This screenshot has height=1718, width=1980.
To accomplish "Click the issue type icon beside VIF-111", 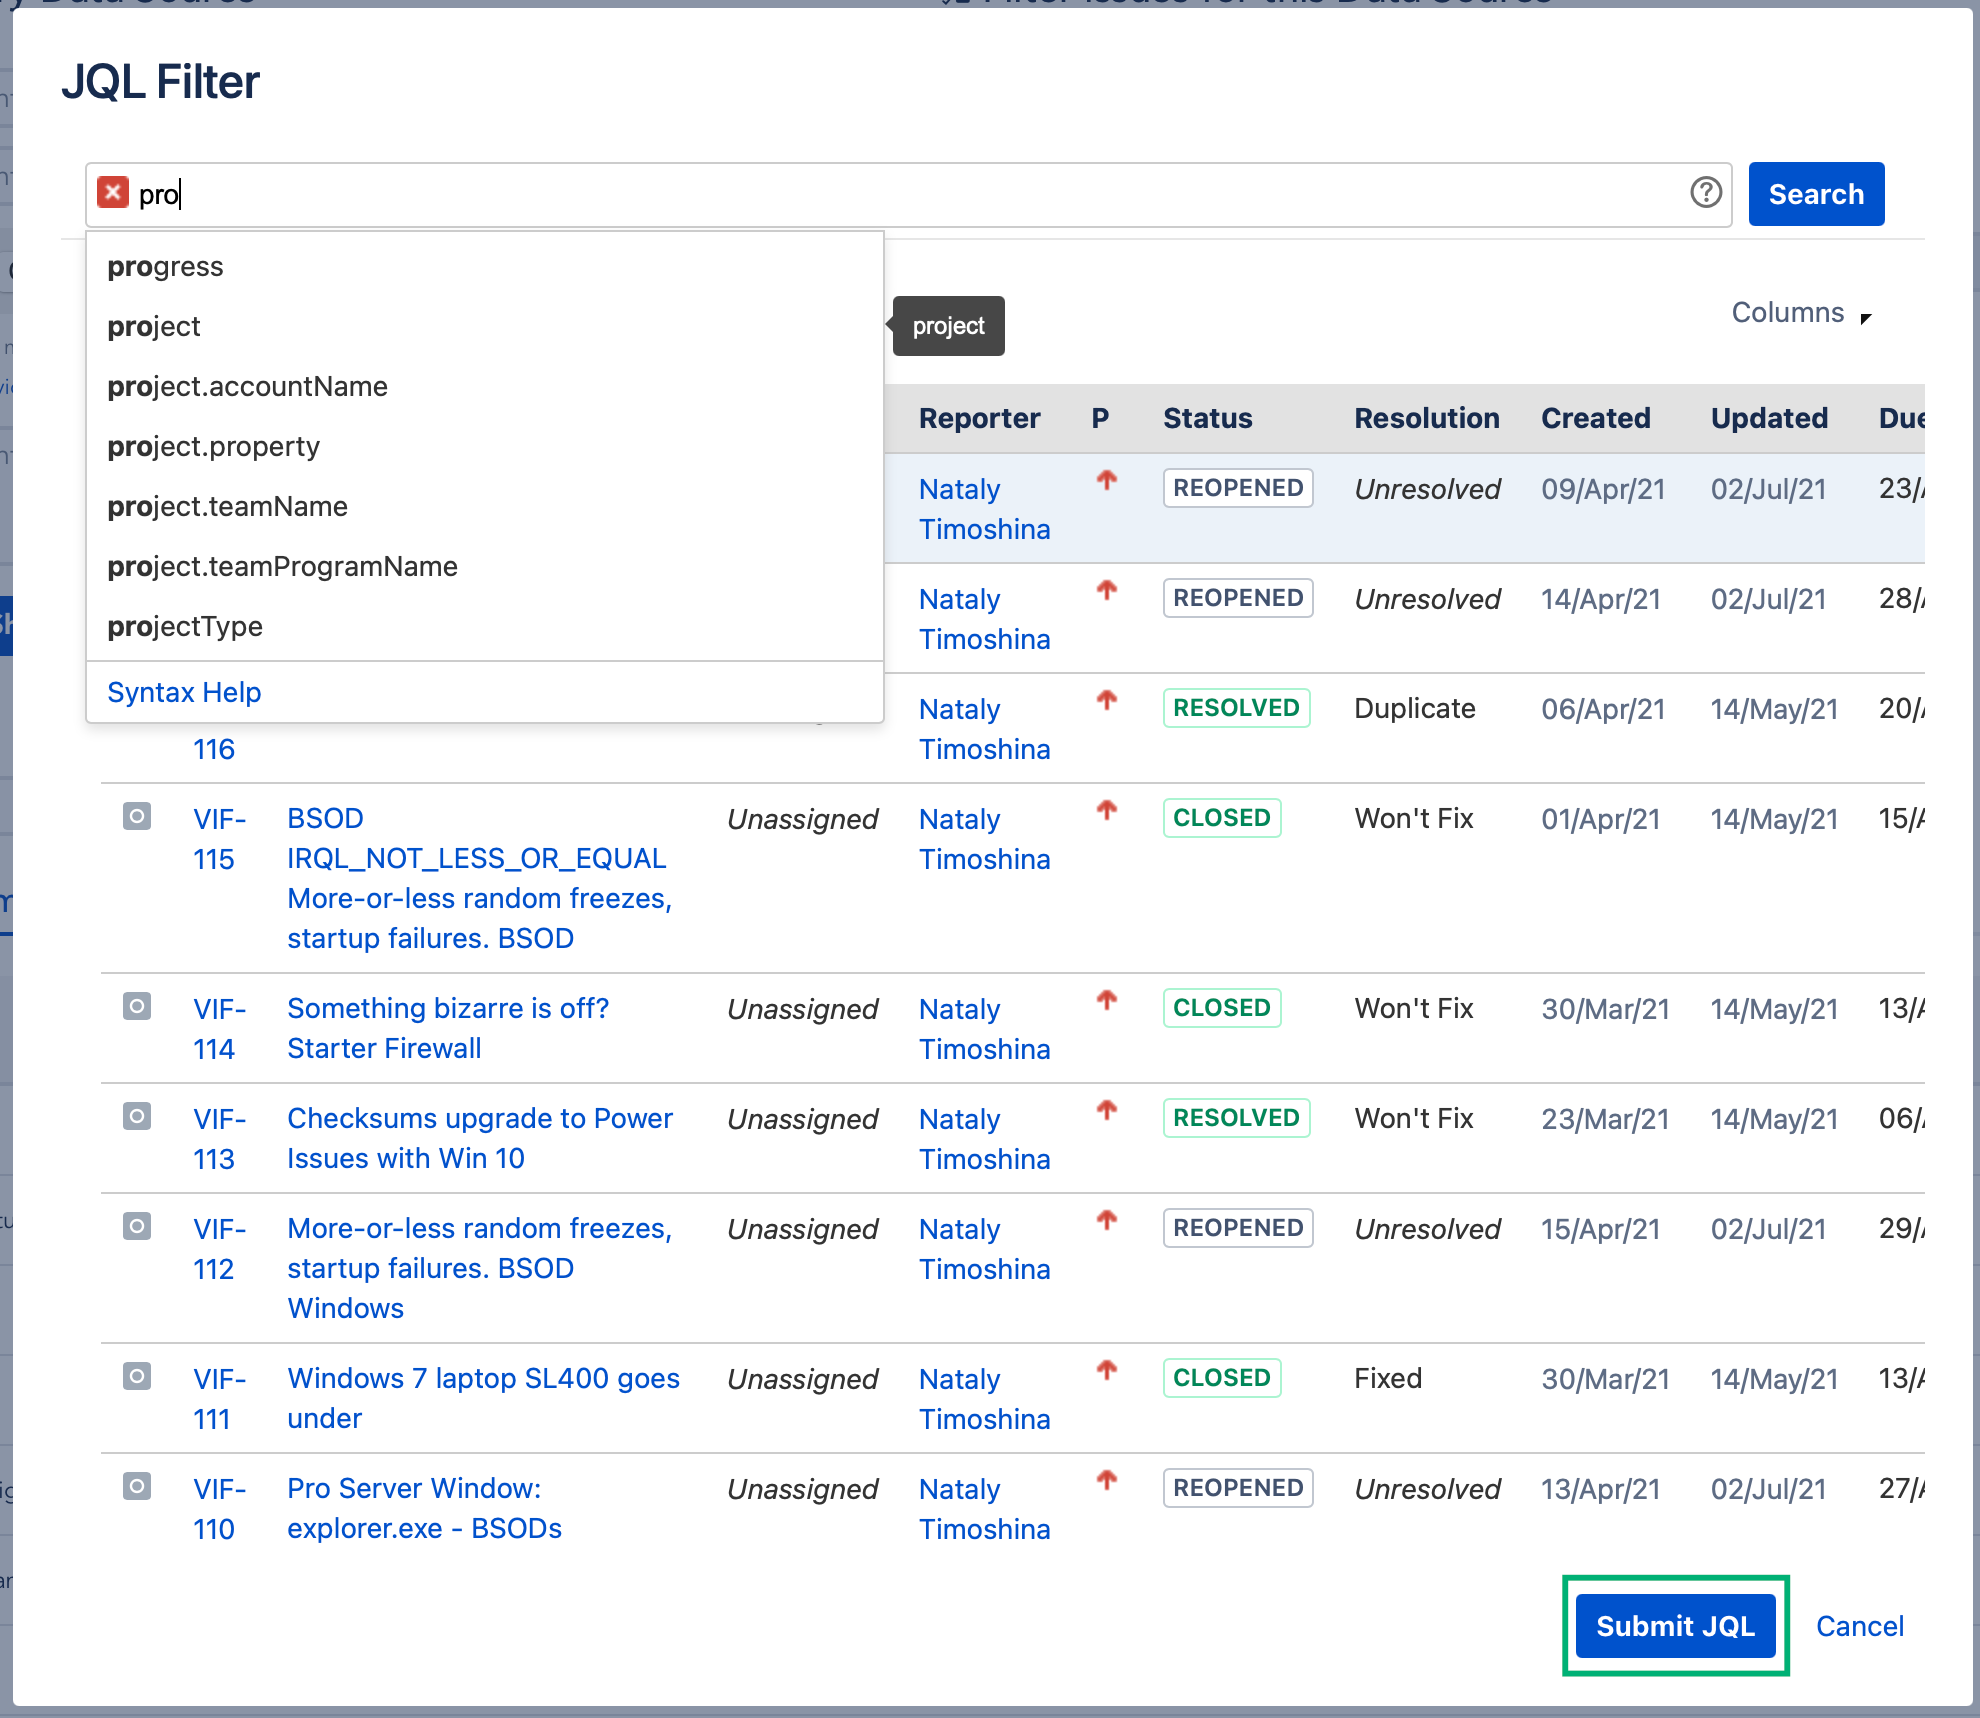I will [x=136, y=1377].
